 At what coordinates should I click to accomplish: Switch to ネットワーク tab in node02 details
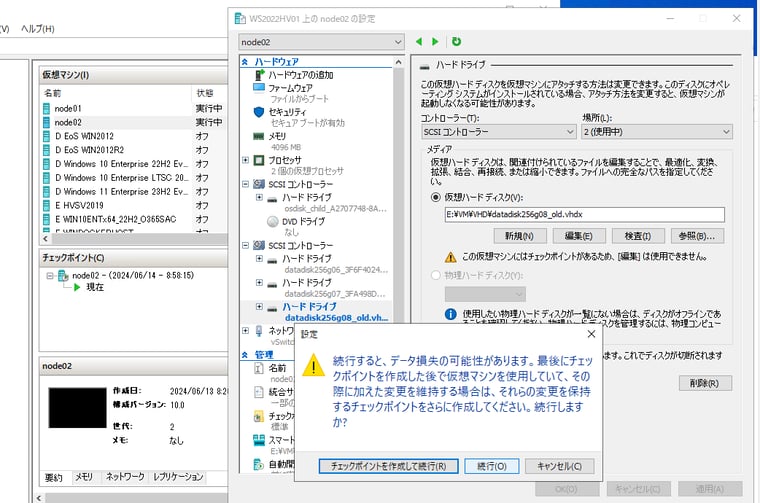125,477
